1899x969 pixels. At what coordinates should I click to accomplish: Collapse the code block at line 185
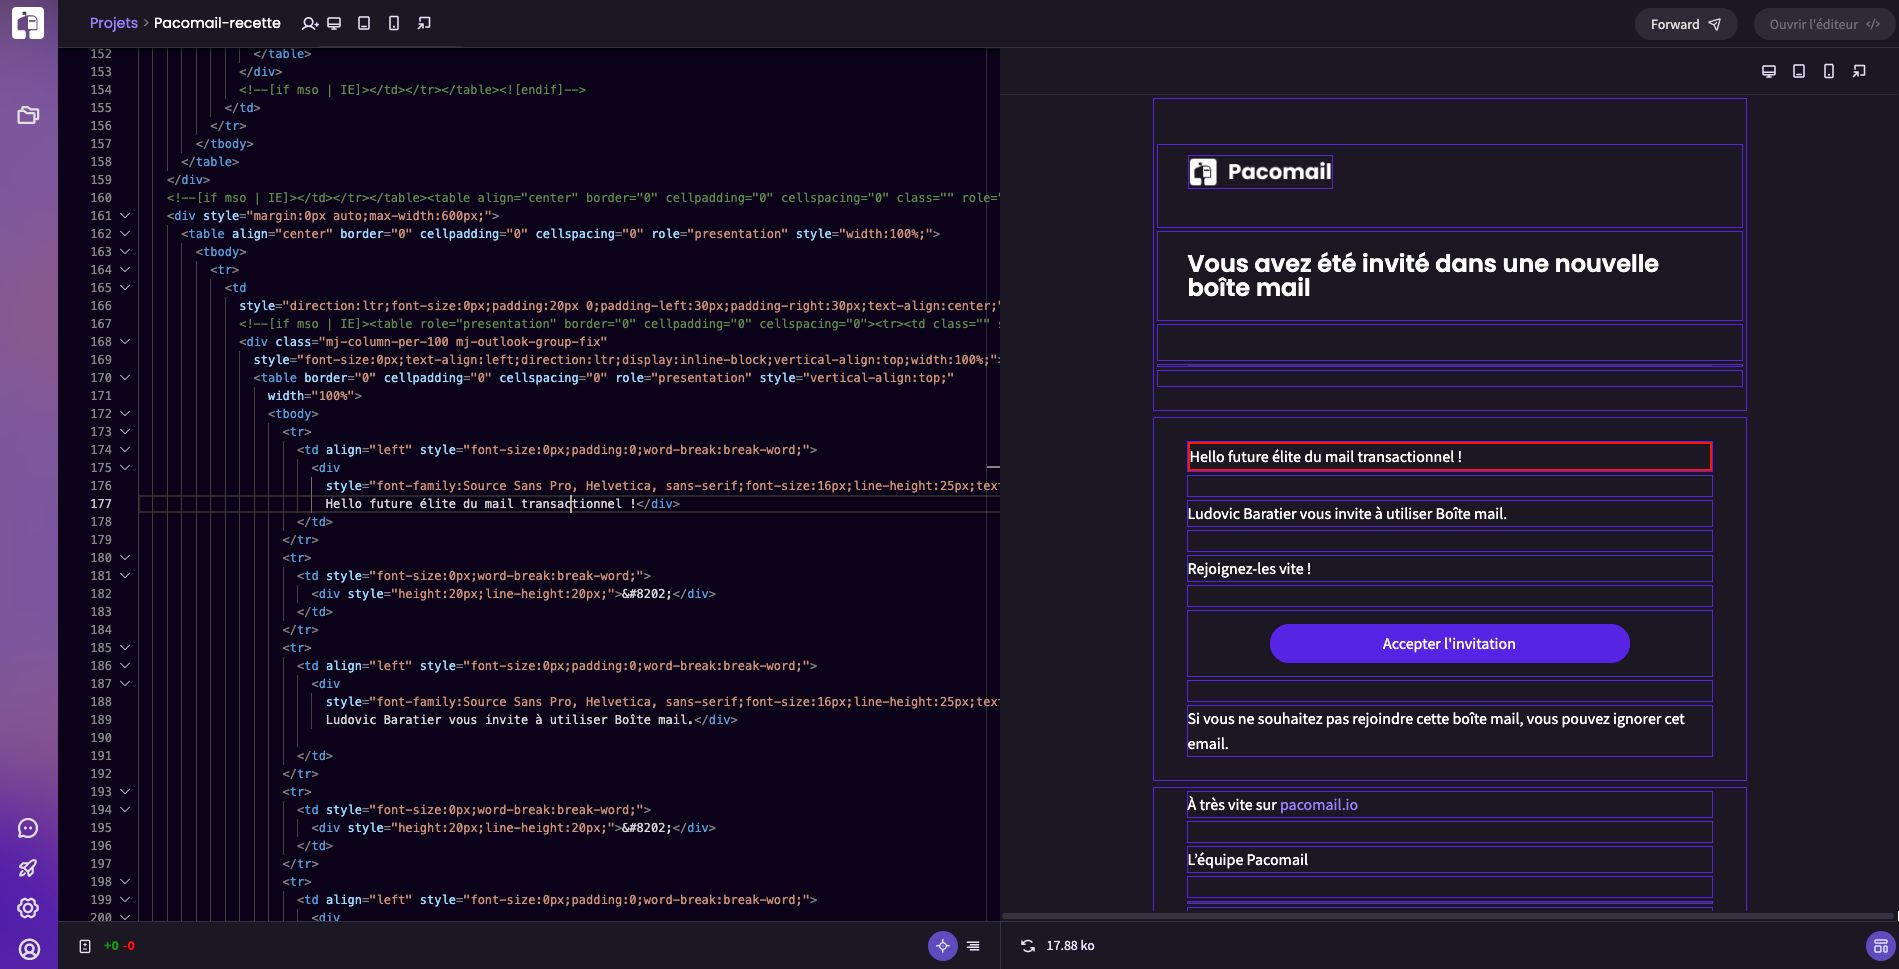(124, 647)
